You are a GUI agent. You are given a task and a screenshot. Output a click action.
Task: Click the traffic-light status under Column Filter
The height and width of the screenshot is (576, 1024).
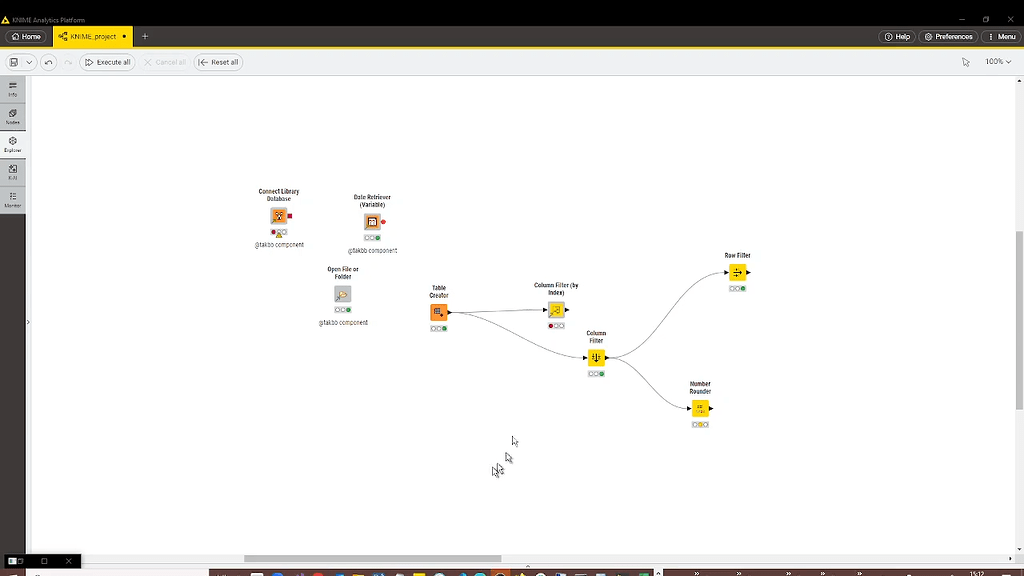596,373
